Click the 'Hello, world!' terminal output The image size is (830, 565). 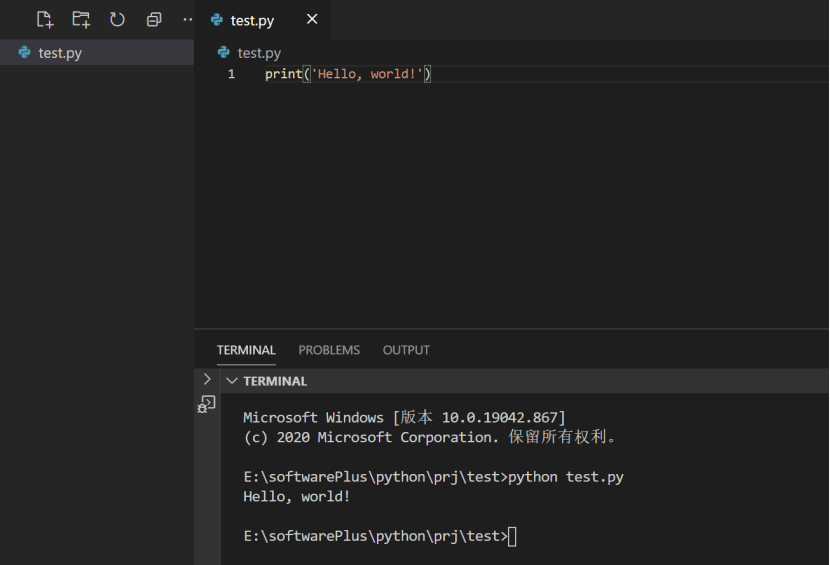click(x=296, y=497)
